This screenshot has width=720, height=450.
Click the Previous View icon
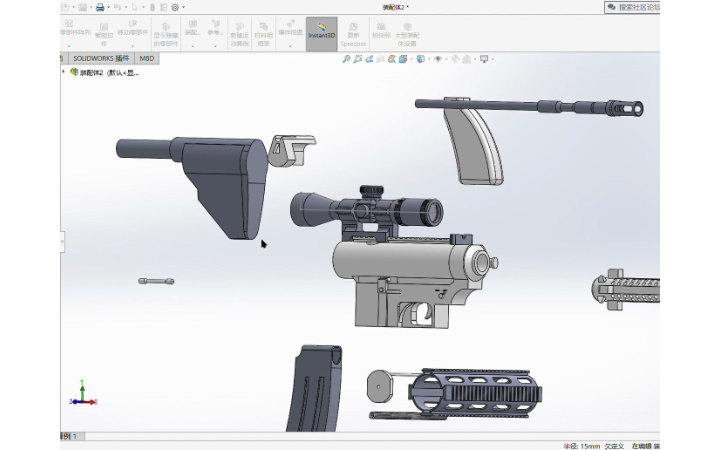point(369,59)
